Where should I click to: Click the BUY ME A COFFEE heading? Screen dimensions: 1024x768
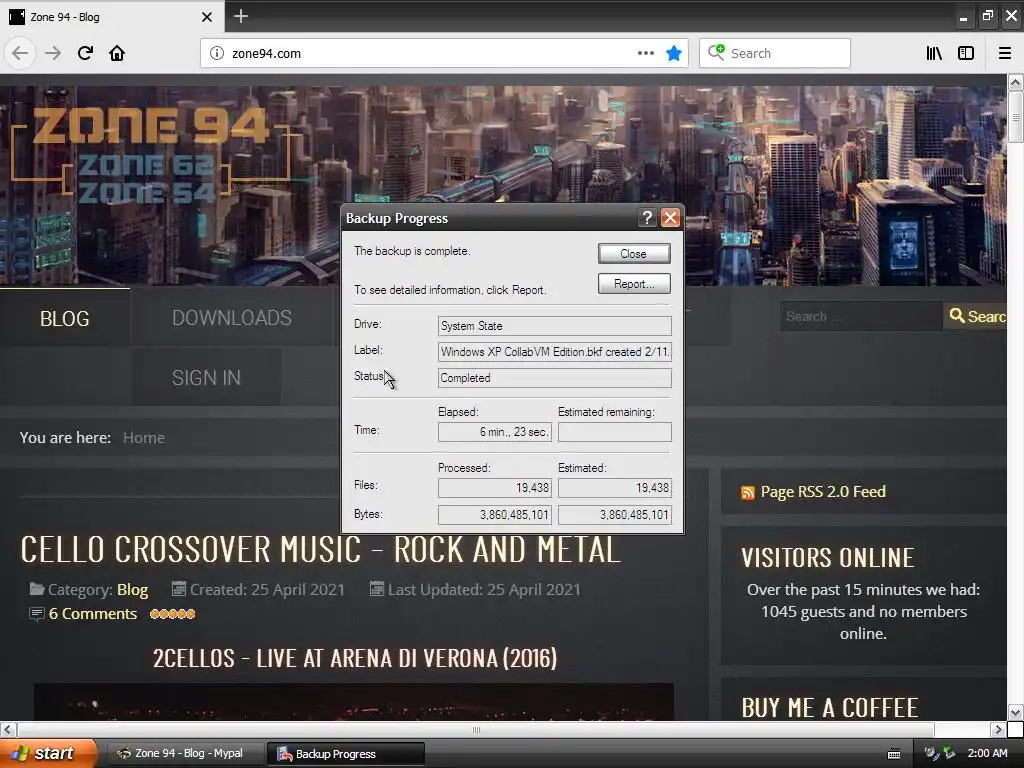(x=829, y=707)
